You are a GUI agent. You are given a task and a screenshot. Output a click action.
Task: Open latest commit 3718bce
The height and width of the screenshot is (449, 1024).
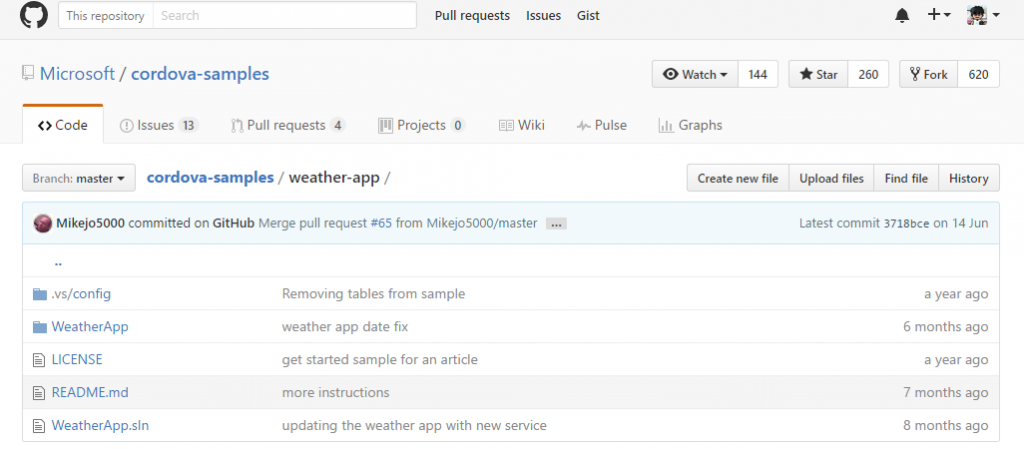pos(906,224)
